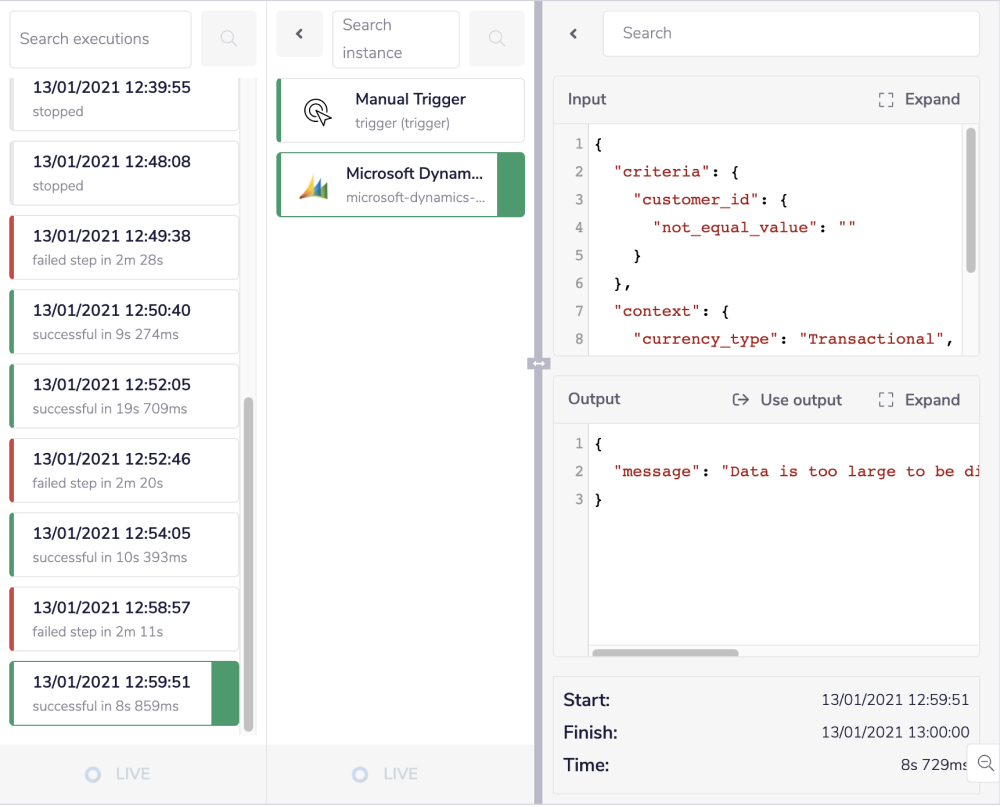Collapse the details panel with back chevron
The width and height of the screenshot is (1000, 807).
[x=574, y=34]
